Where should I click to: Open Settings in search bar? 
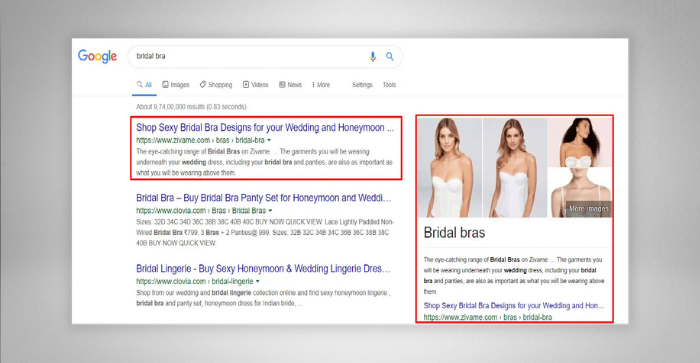pyautogui.click(x=362, y=85)
